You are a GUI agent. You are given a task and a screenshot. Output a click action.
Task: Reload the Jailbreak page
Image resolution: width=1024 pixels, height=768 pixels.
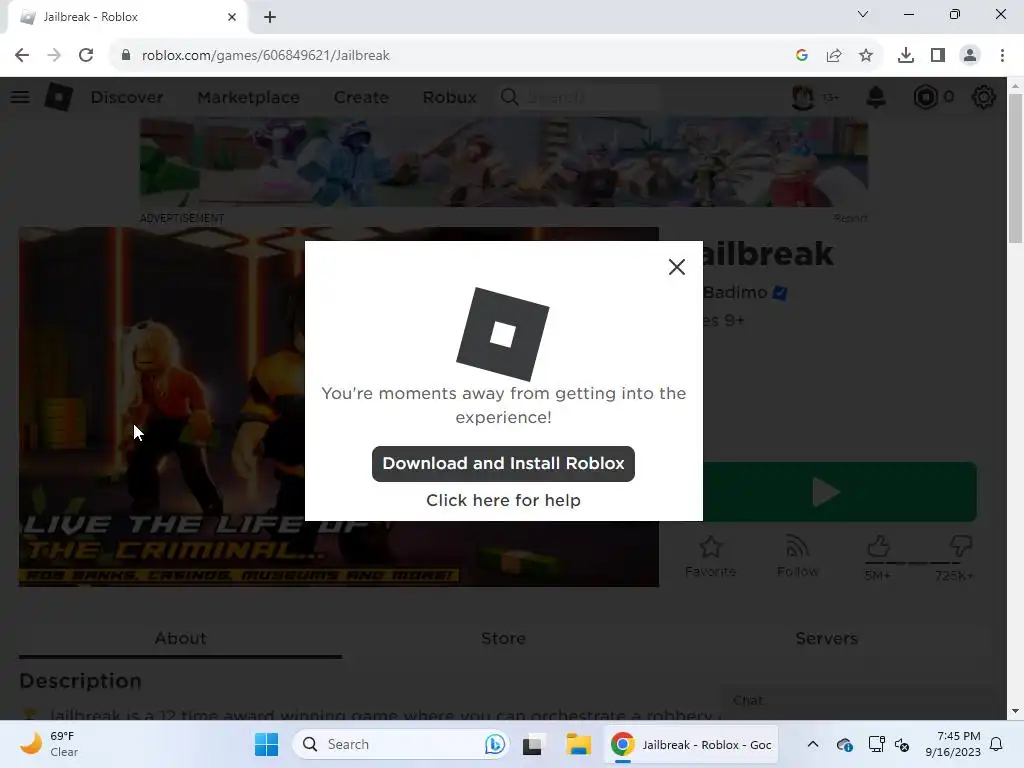click(x=86, y=56)
